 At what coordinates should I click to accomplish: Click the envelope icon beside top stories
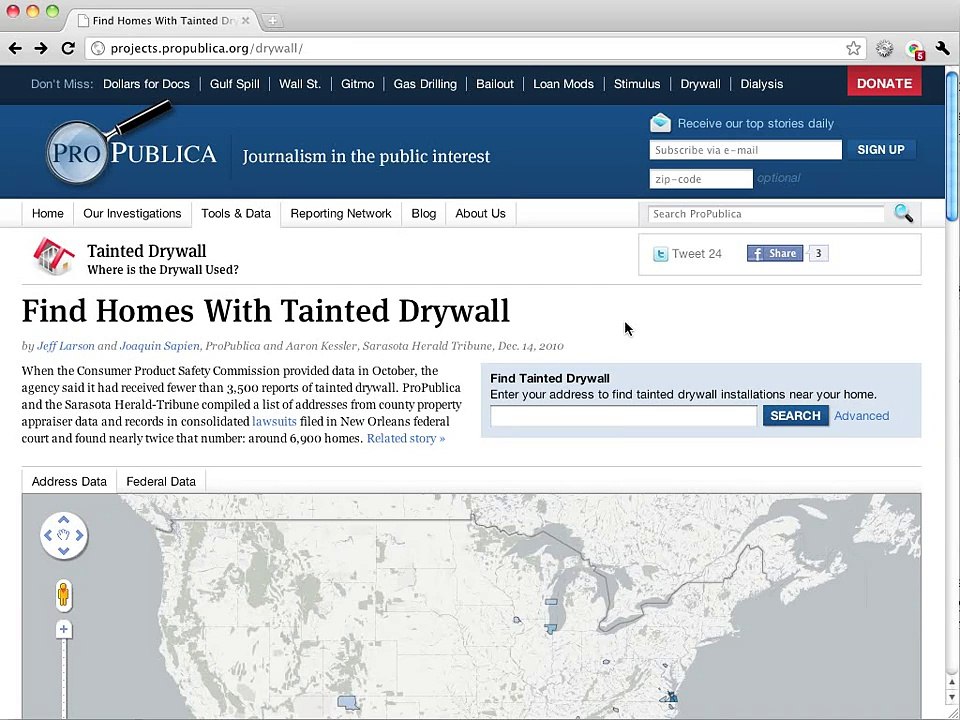pyautogui.click(x=660, y=123)
